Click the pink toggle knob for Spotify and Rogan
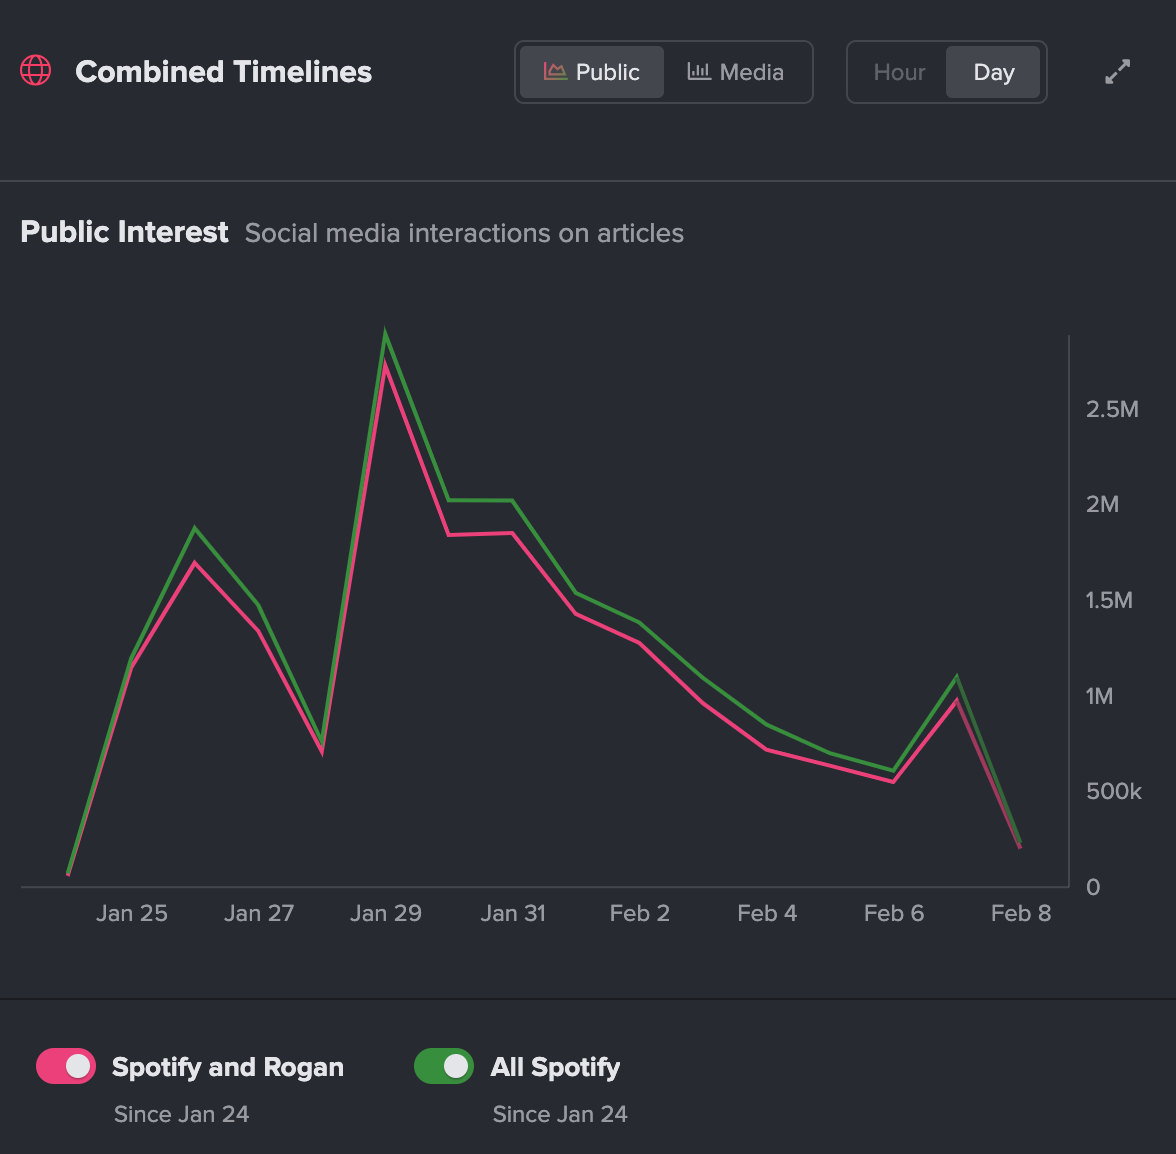 pyautogui.click(x=79, y=1066)
